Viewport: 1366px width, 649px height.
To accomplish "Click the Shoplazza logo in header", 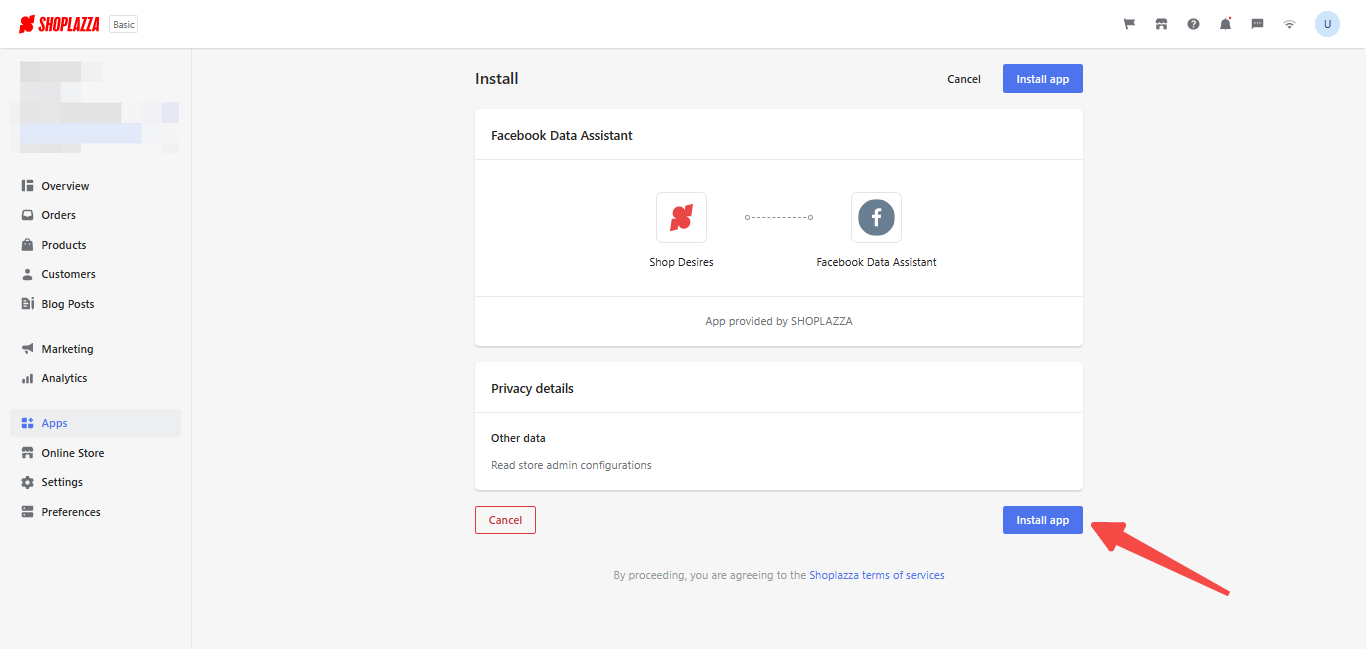I will [x=59, y=24].
